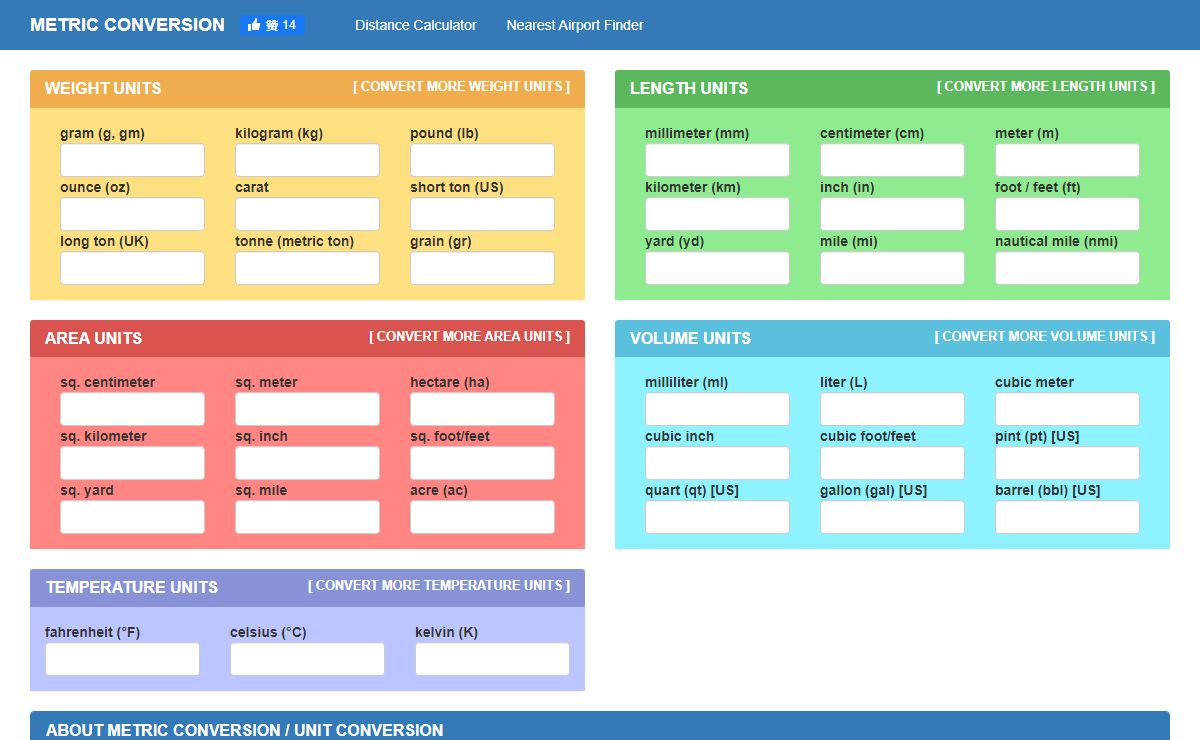Click the hectare (ha) input field

tap(482, 409)
